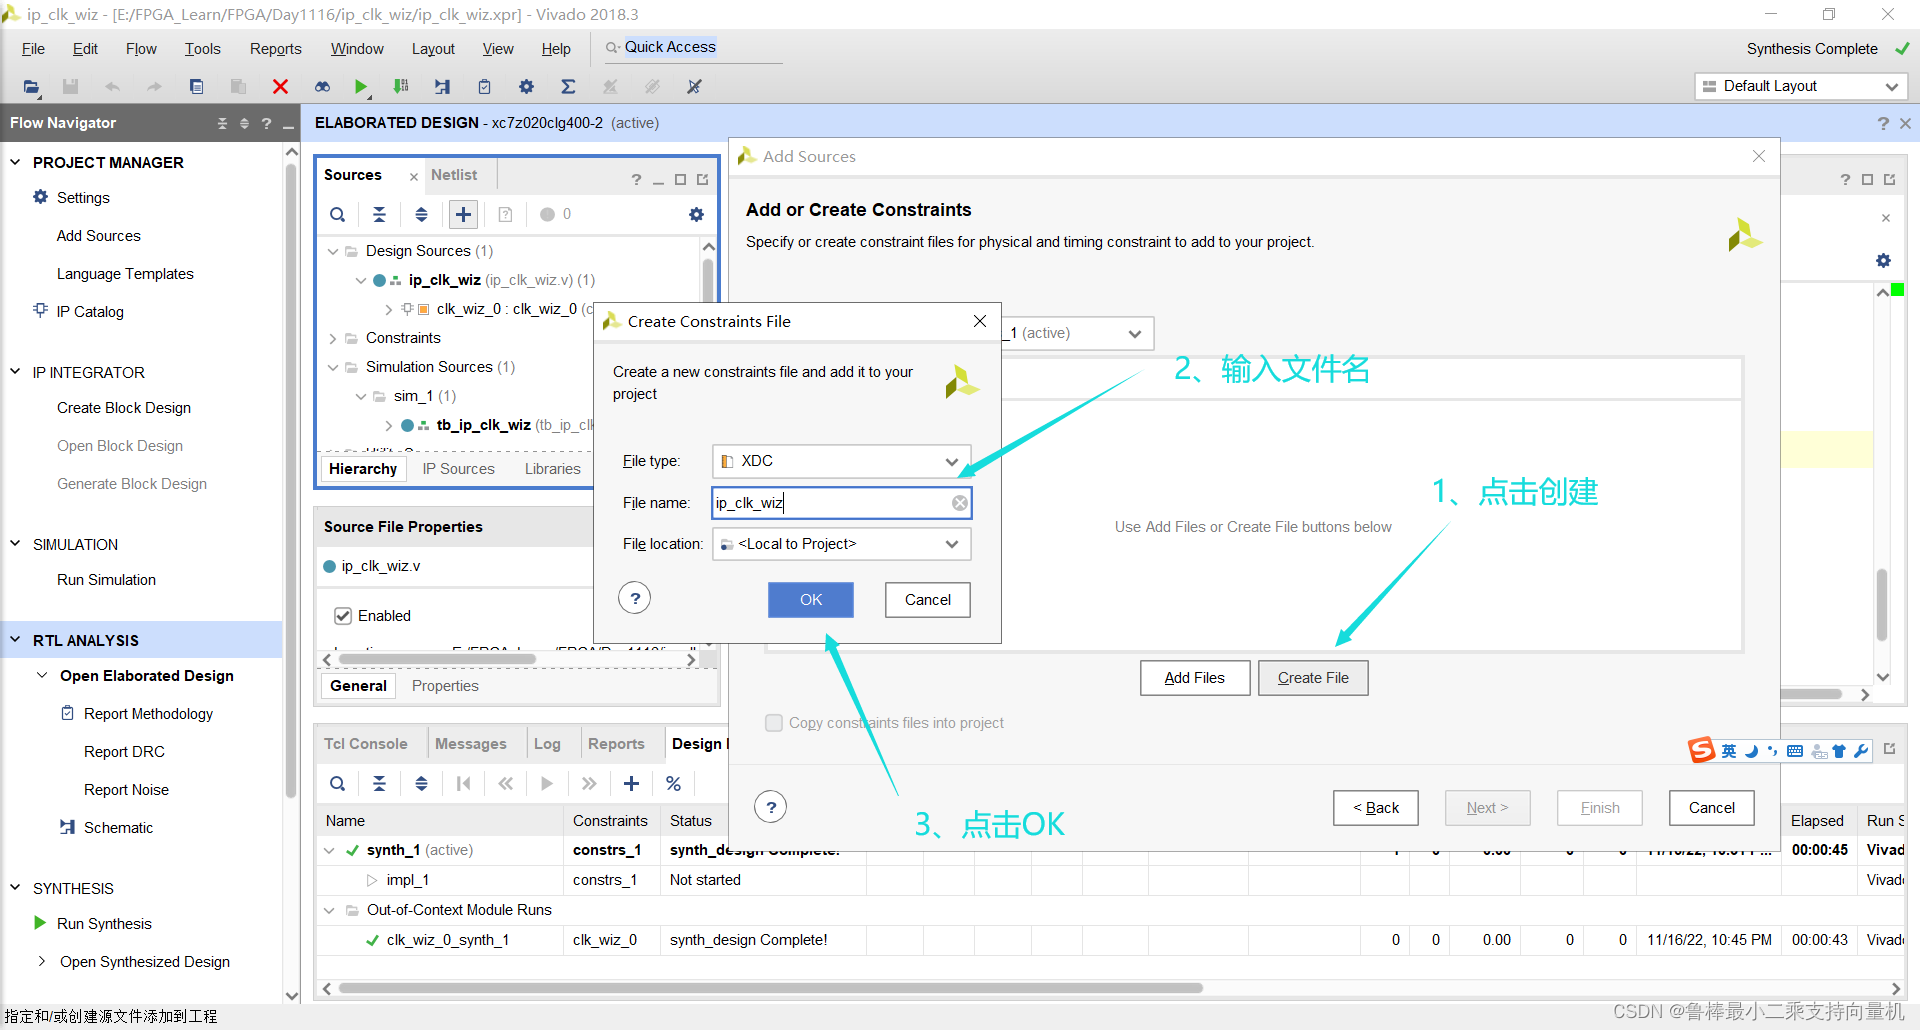Click the clear icon in the File name field

pyautogui.click(x=959, y=503)
